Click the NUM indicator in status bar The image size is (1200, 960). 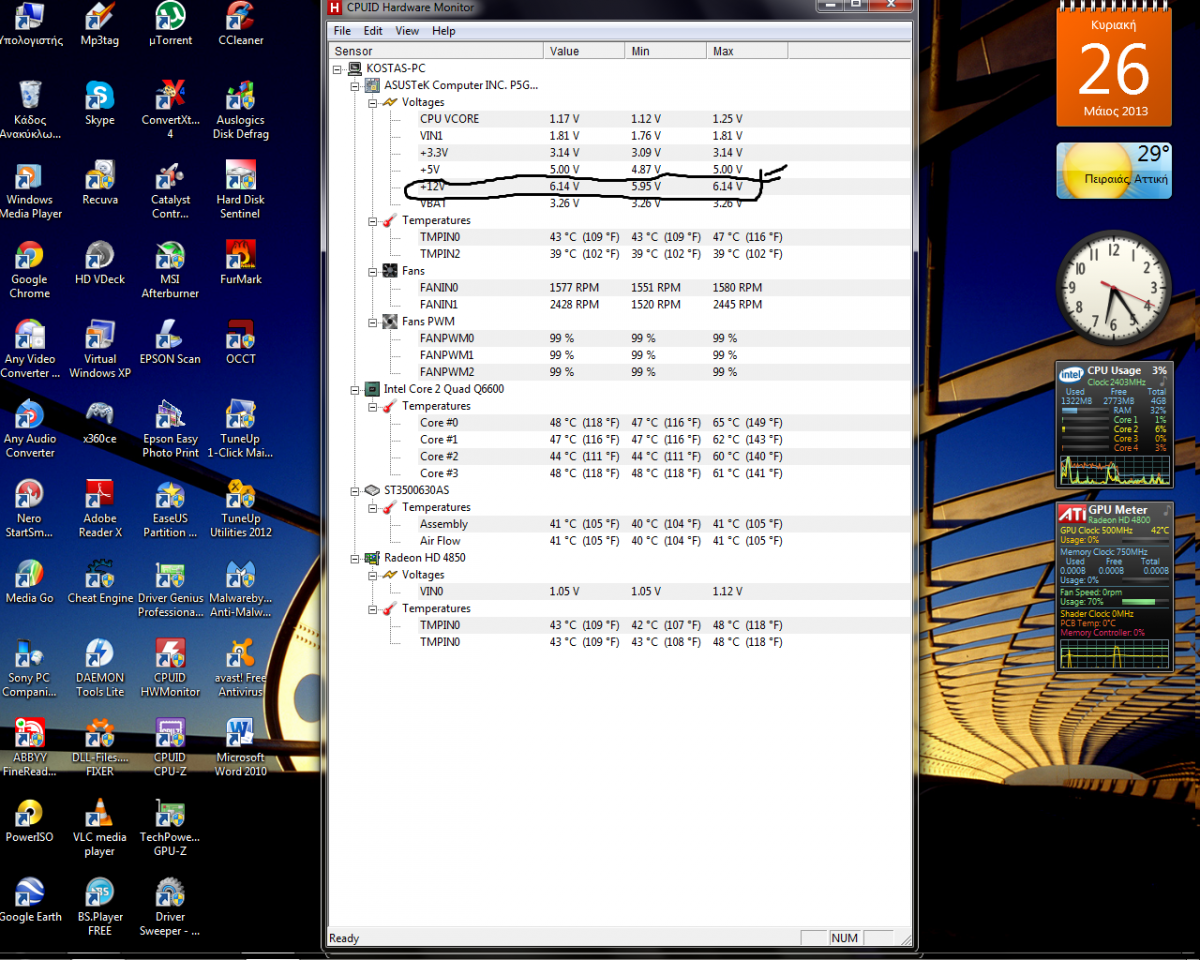[844, 938]
